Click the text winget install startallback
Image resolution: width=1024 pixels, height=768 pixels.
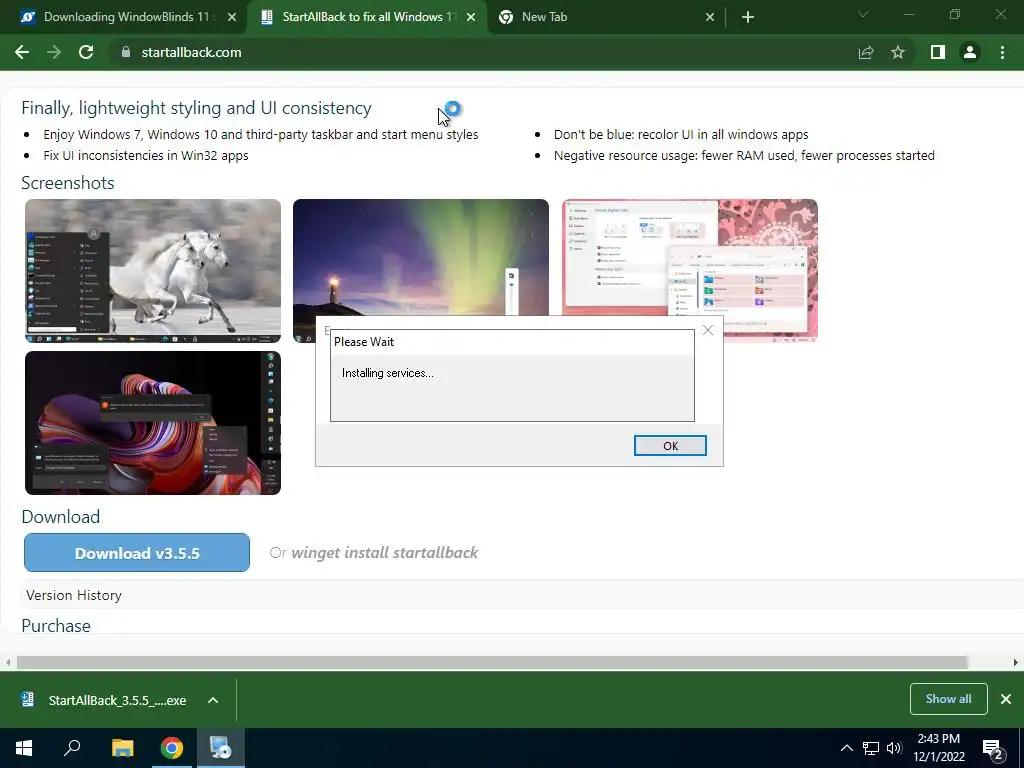click(385, 552)
